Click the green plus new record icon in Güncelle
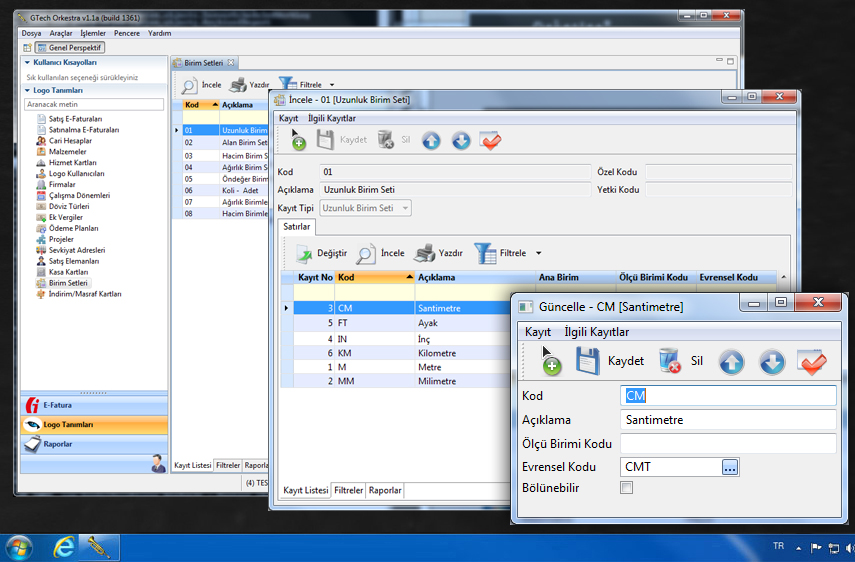855x562 pixels. click(x=550, y=363)
